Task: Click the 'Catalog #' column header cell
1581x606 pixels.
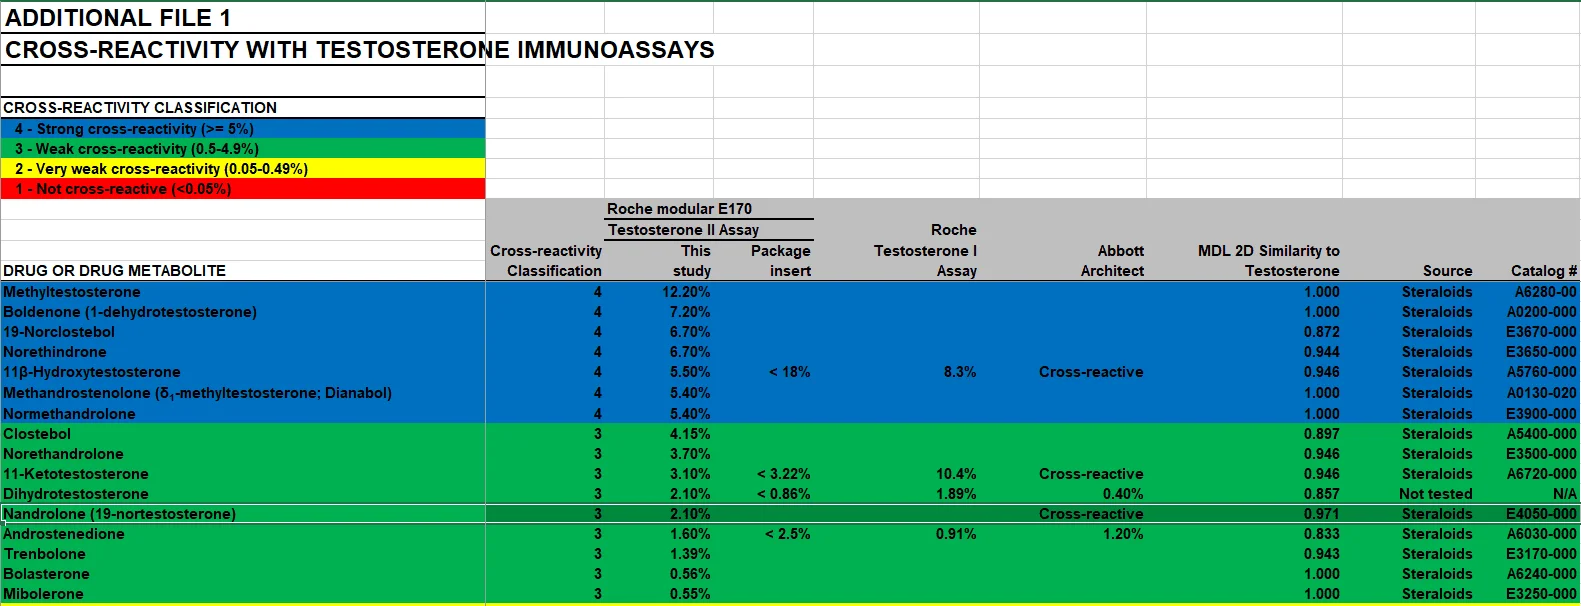Action: click(1543, 271)
